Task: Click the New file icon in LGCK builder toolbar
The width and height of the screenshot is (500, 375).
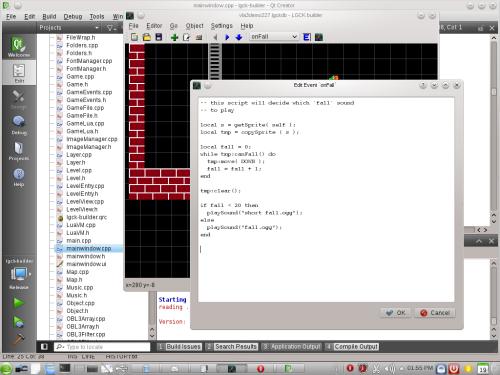Action: click(x=134, y=37)
